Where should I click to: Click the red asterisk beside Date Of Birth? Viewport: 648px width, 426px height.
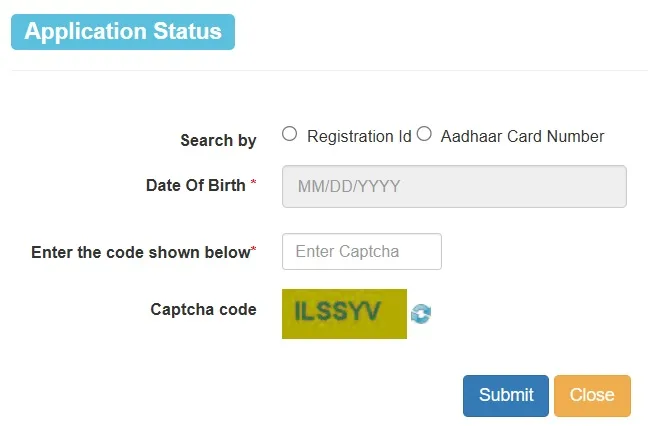point(253,184)
